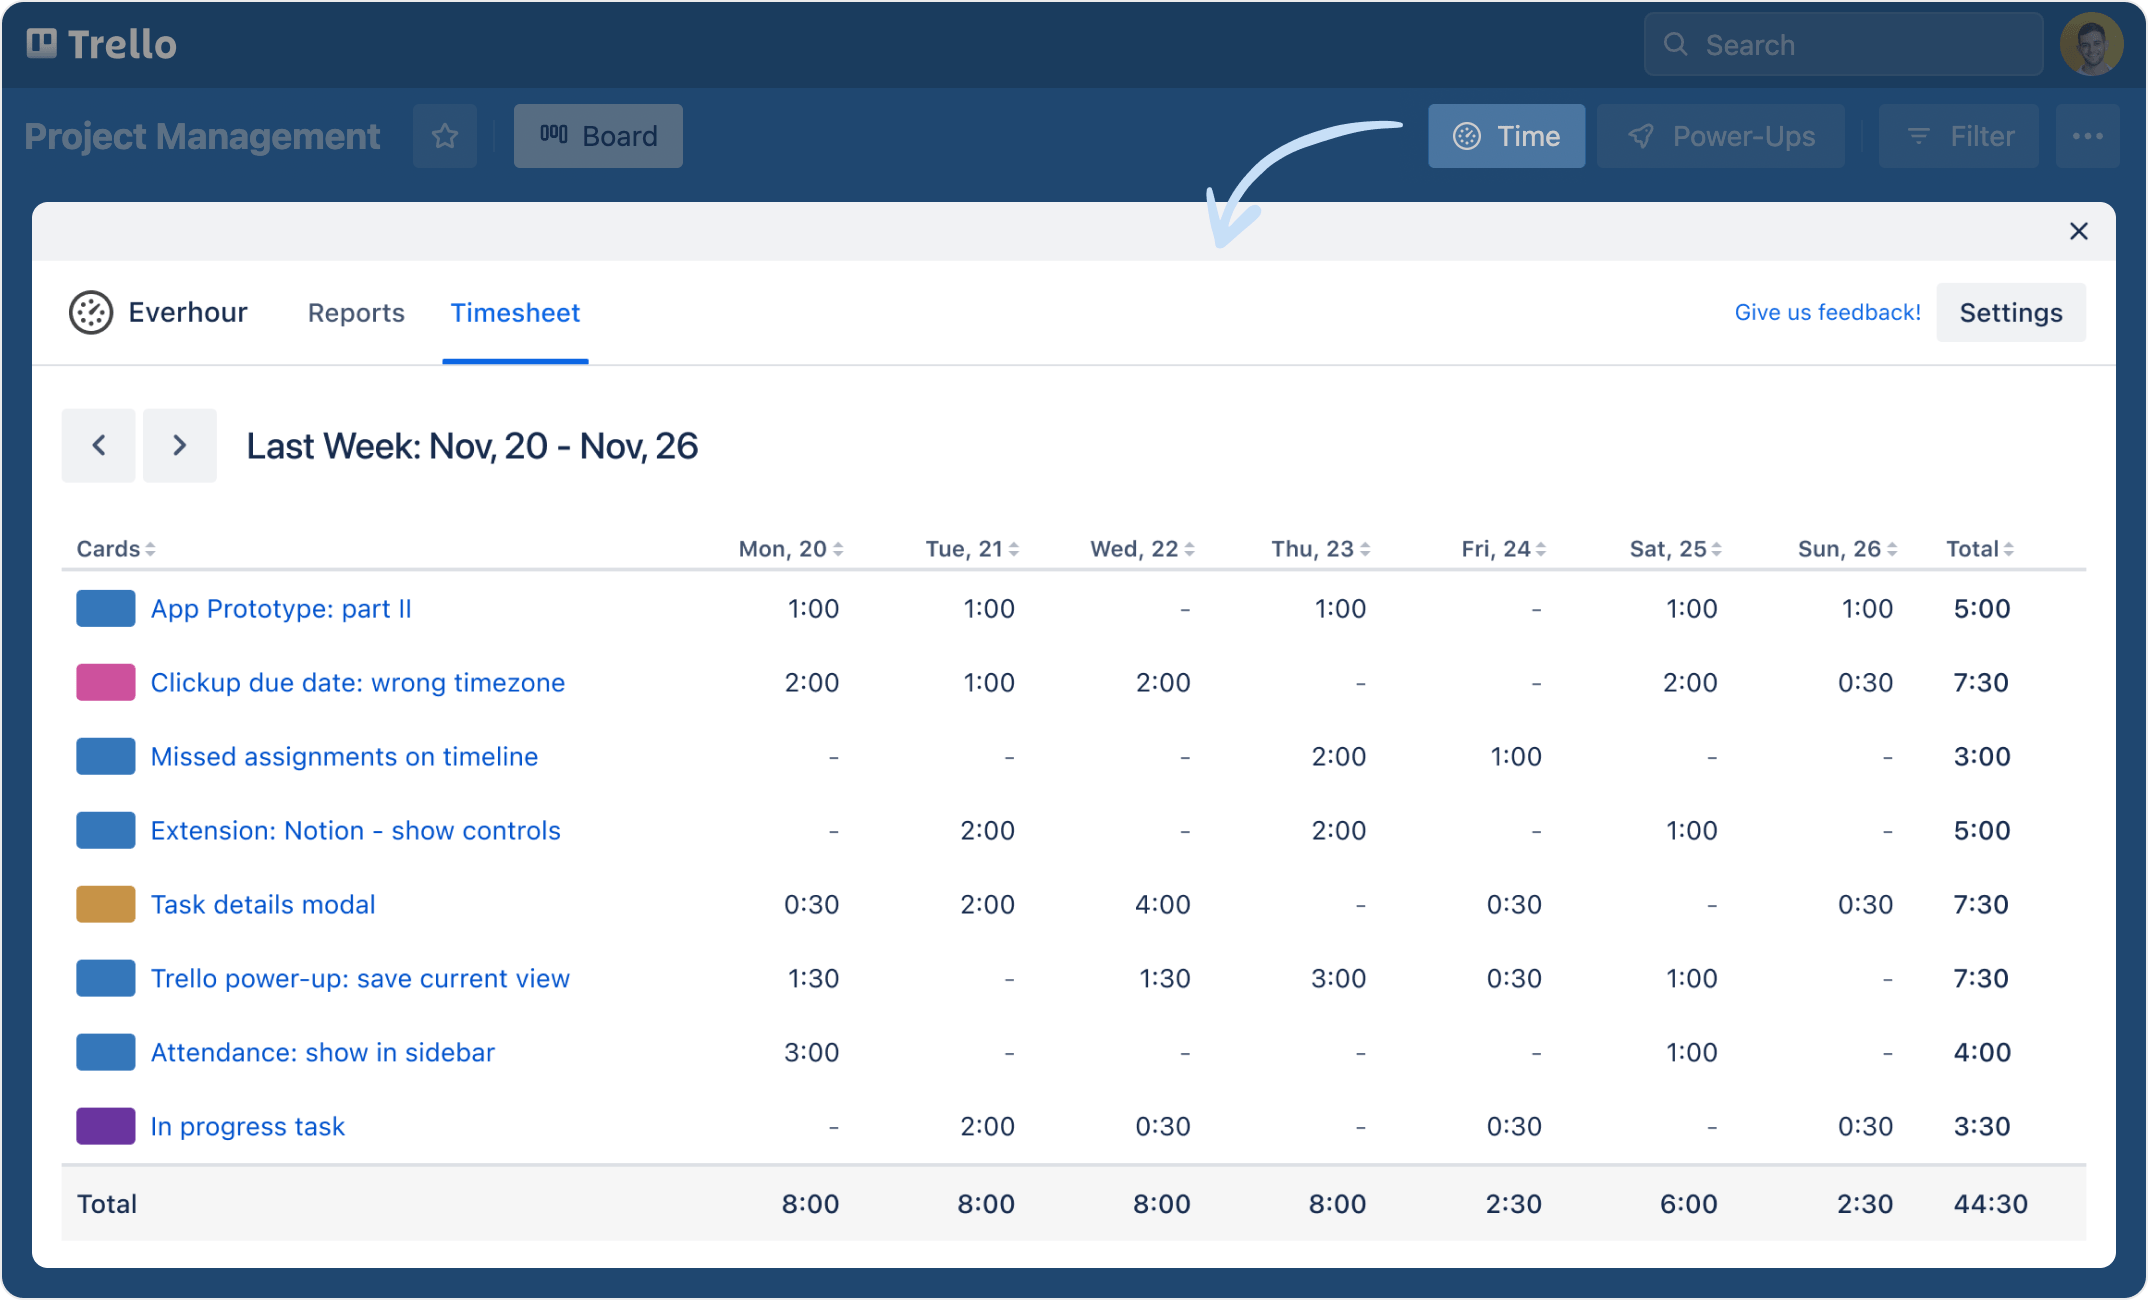
Task: Go to the previous week with the left chevron
Action: [x=98, y=446]
